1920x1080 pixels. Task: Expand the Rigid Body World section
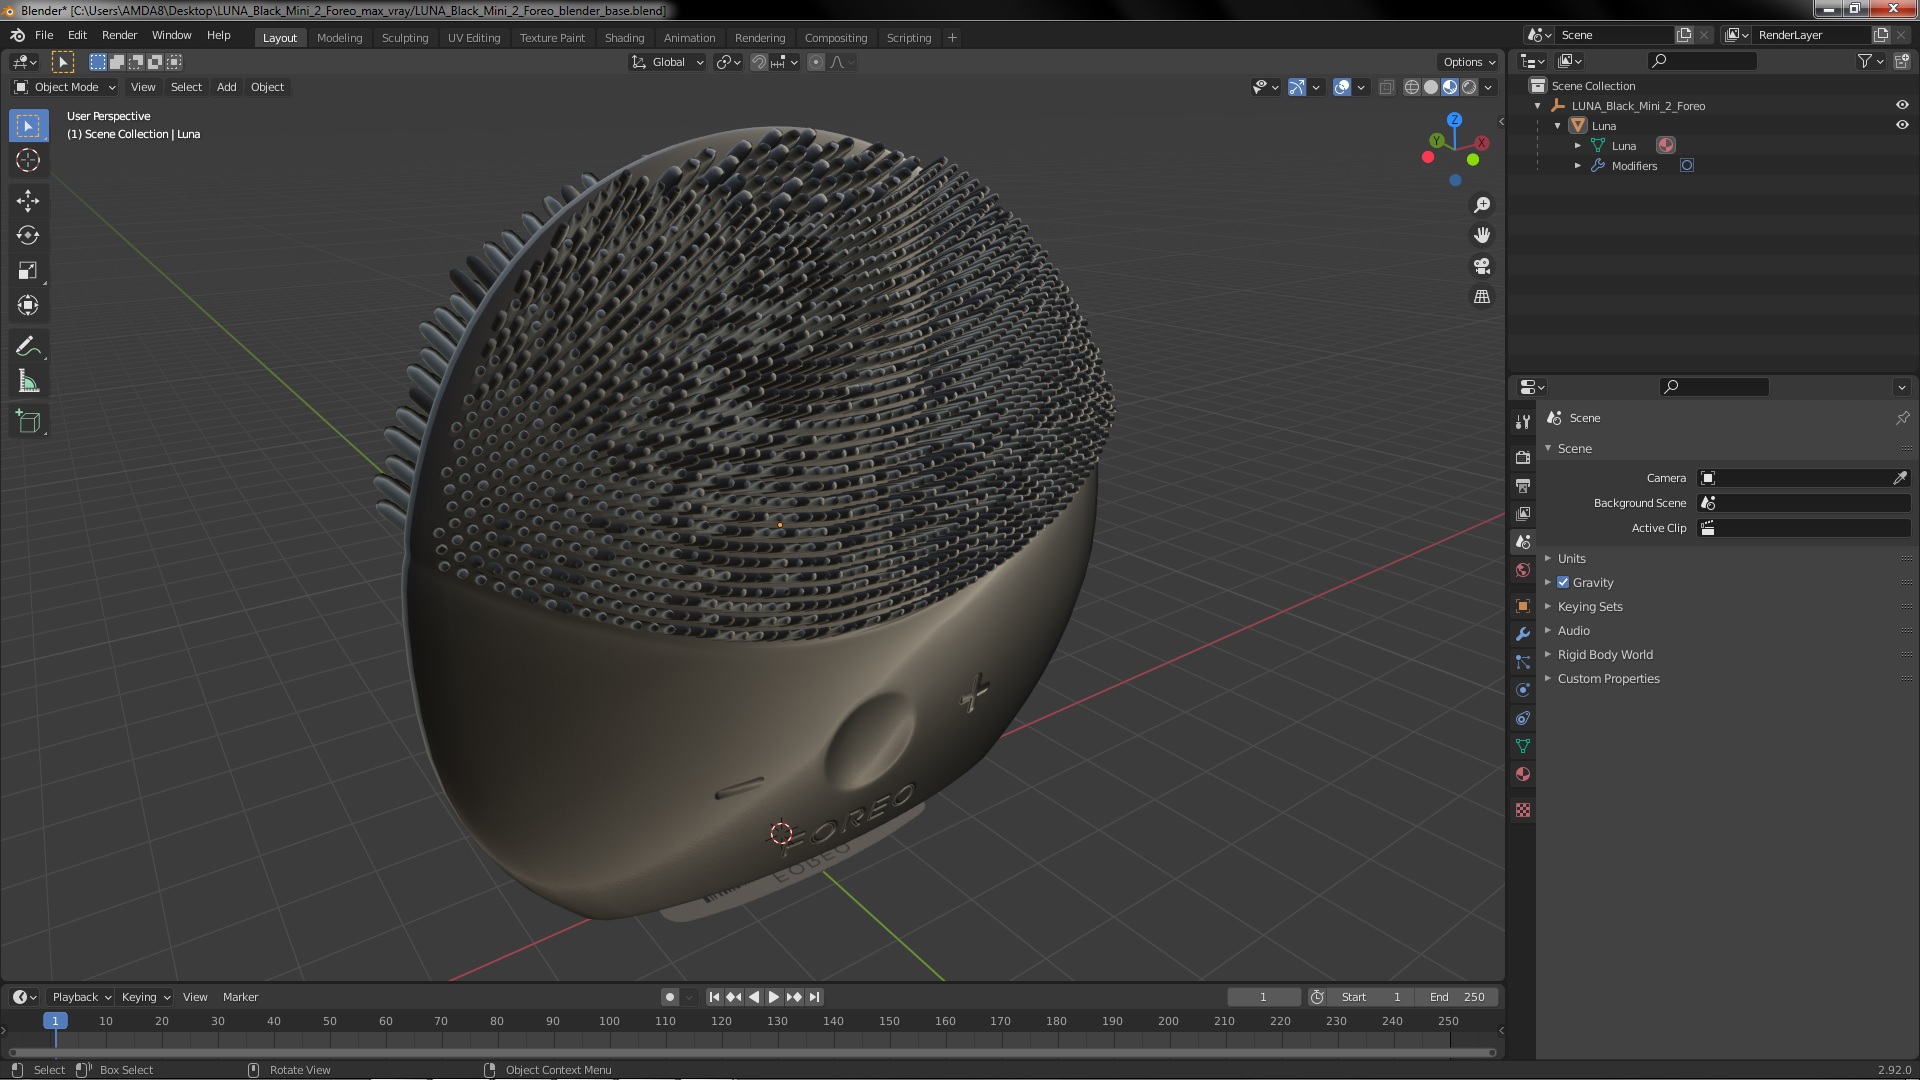click(1604, 654)
